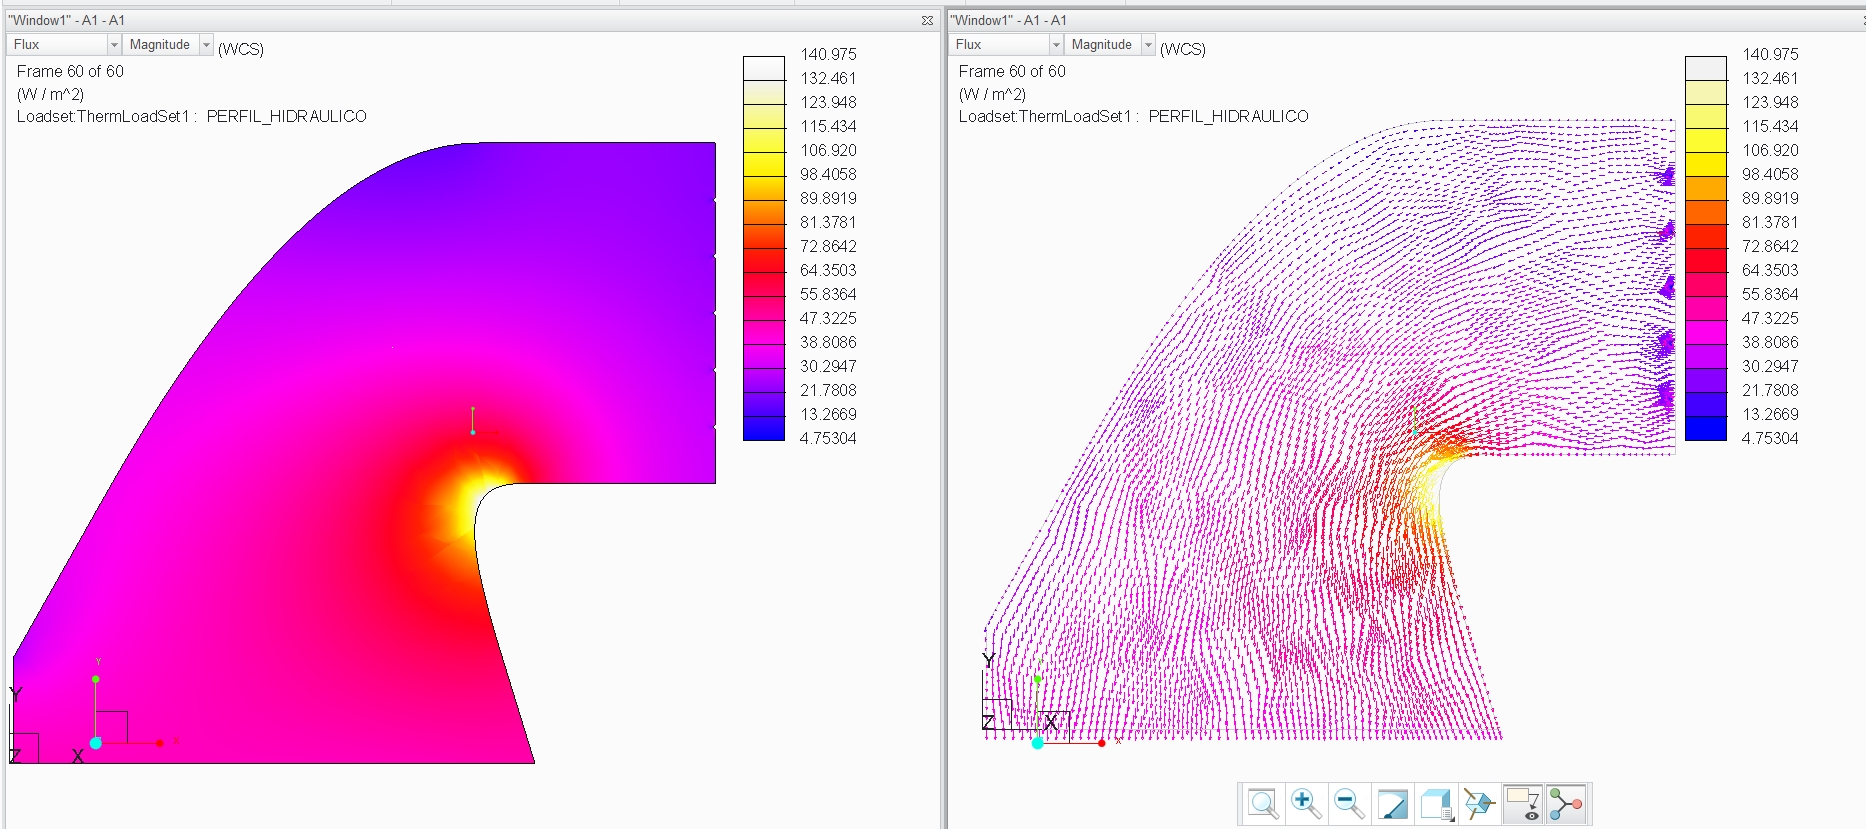1866x829 pixels.
Task: Click the red X-axis endpoint in left plot
Action: [x=160, y=743]
